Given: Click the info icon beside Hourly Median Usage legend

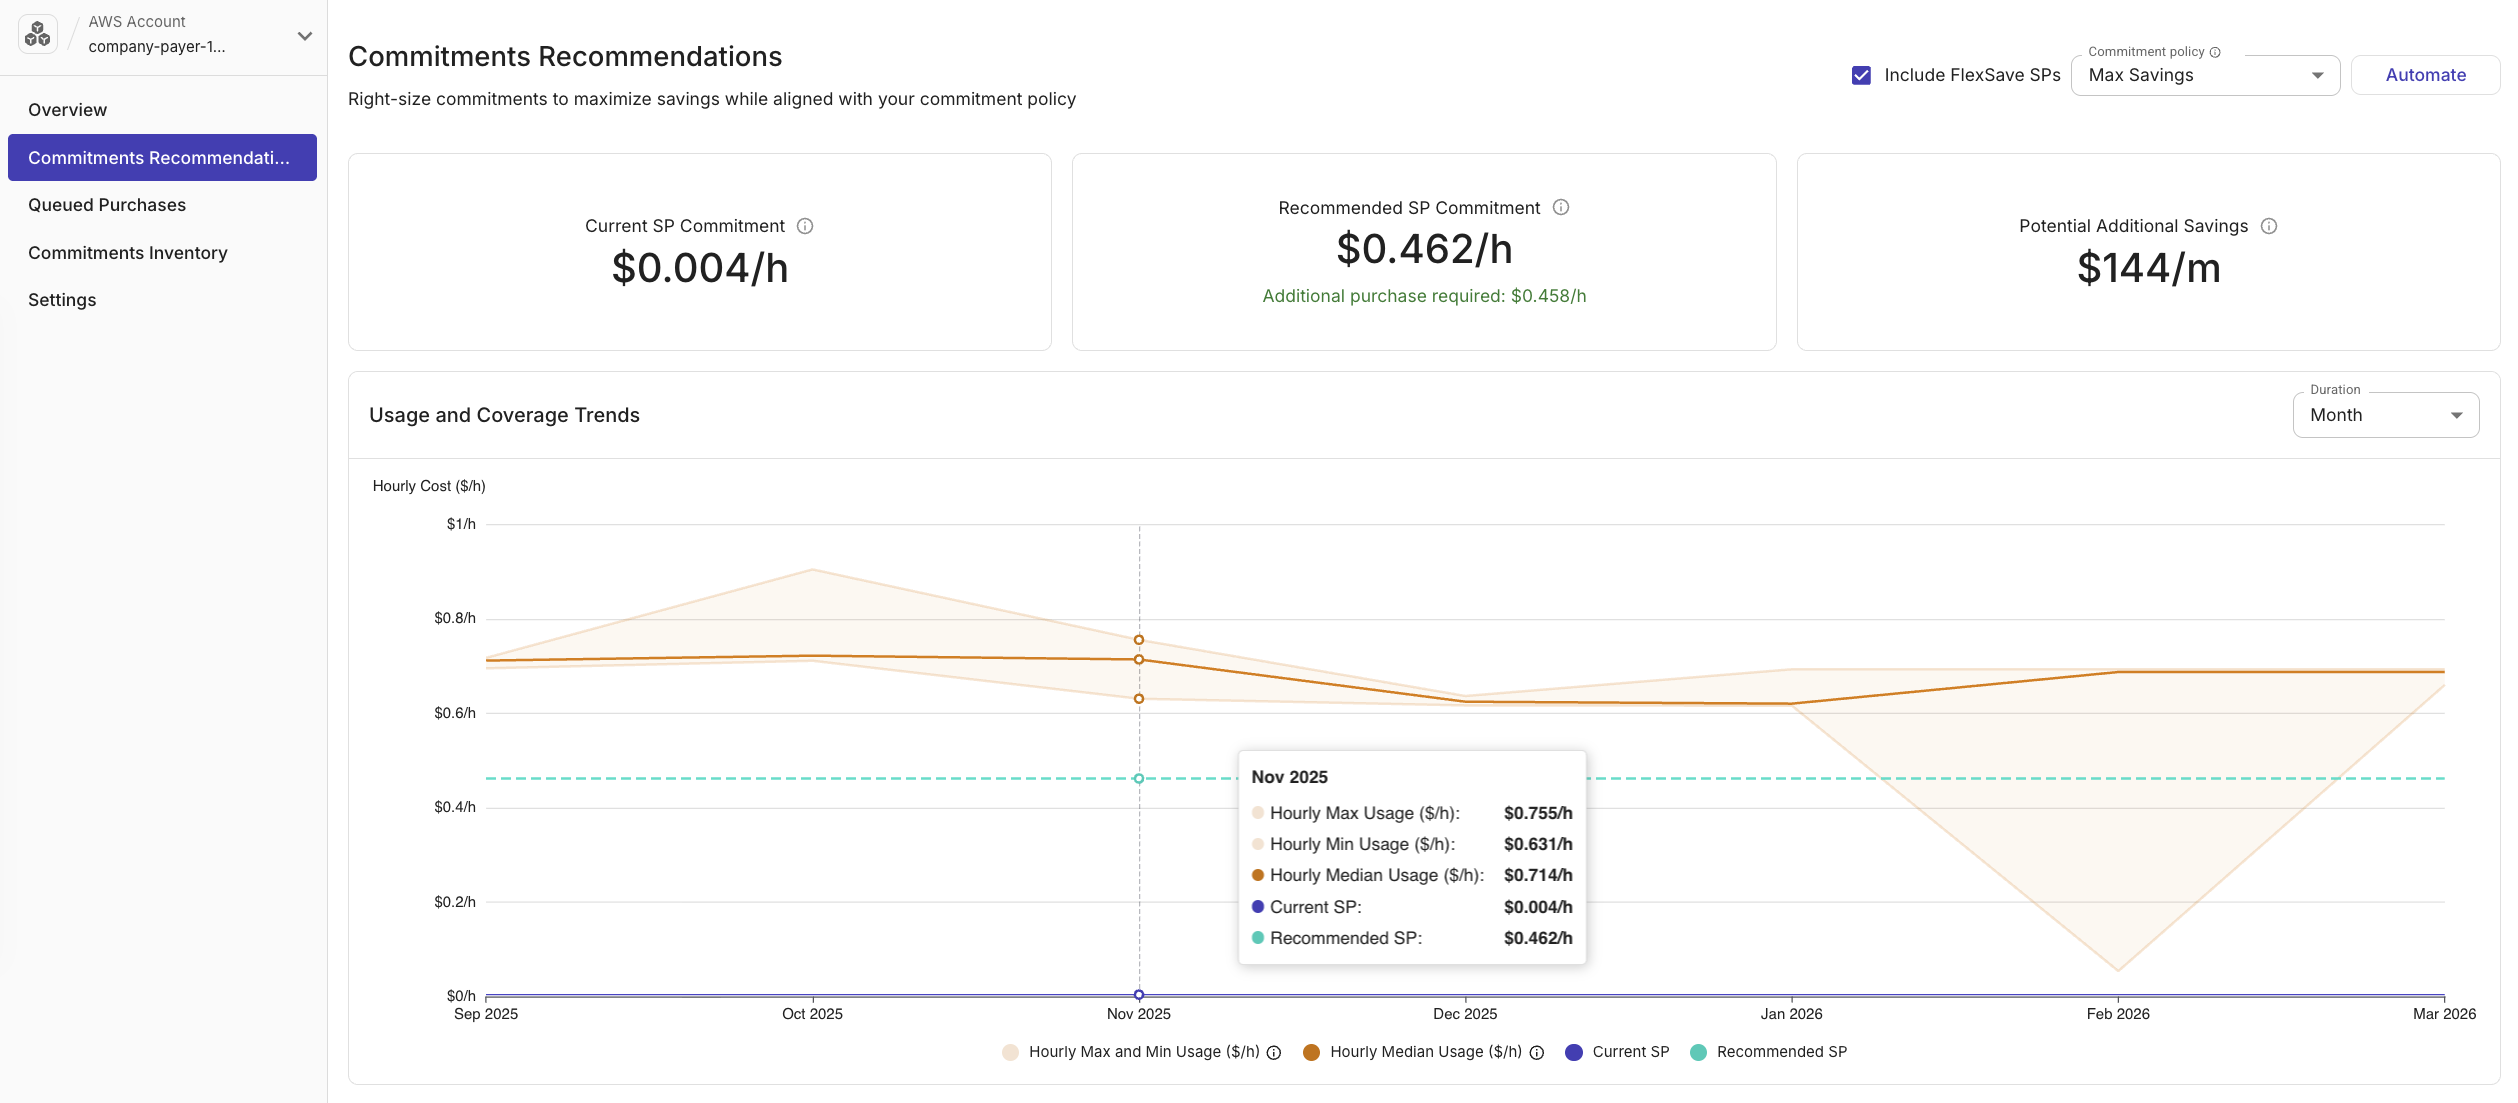Looking at the screenshot, I should click(1535, 1052).
